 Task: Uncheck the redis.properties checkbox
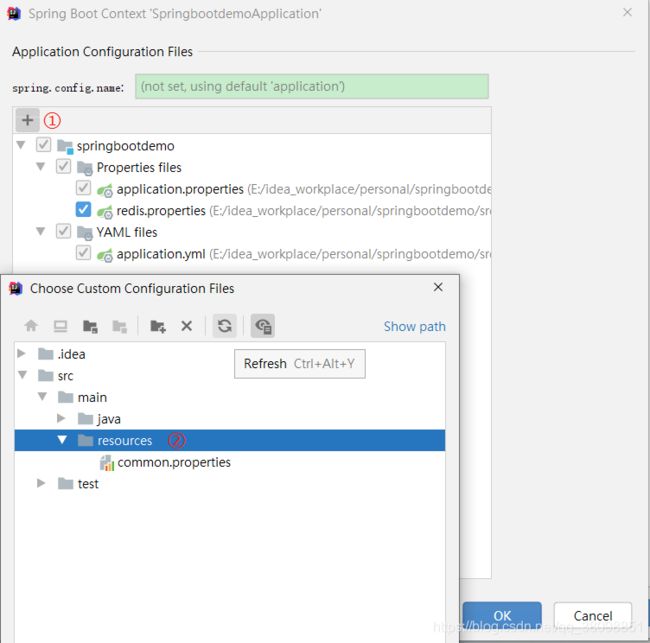tap(83, 209)
